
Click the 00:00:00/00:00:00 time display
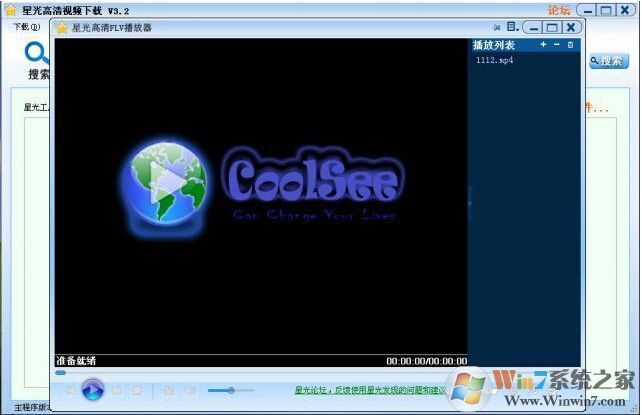(427, 361)
